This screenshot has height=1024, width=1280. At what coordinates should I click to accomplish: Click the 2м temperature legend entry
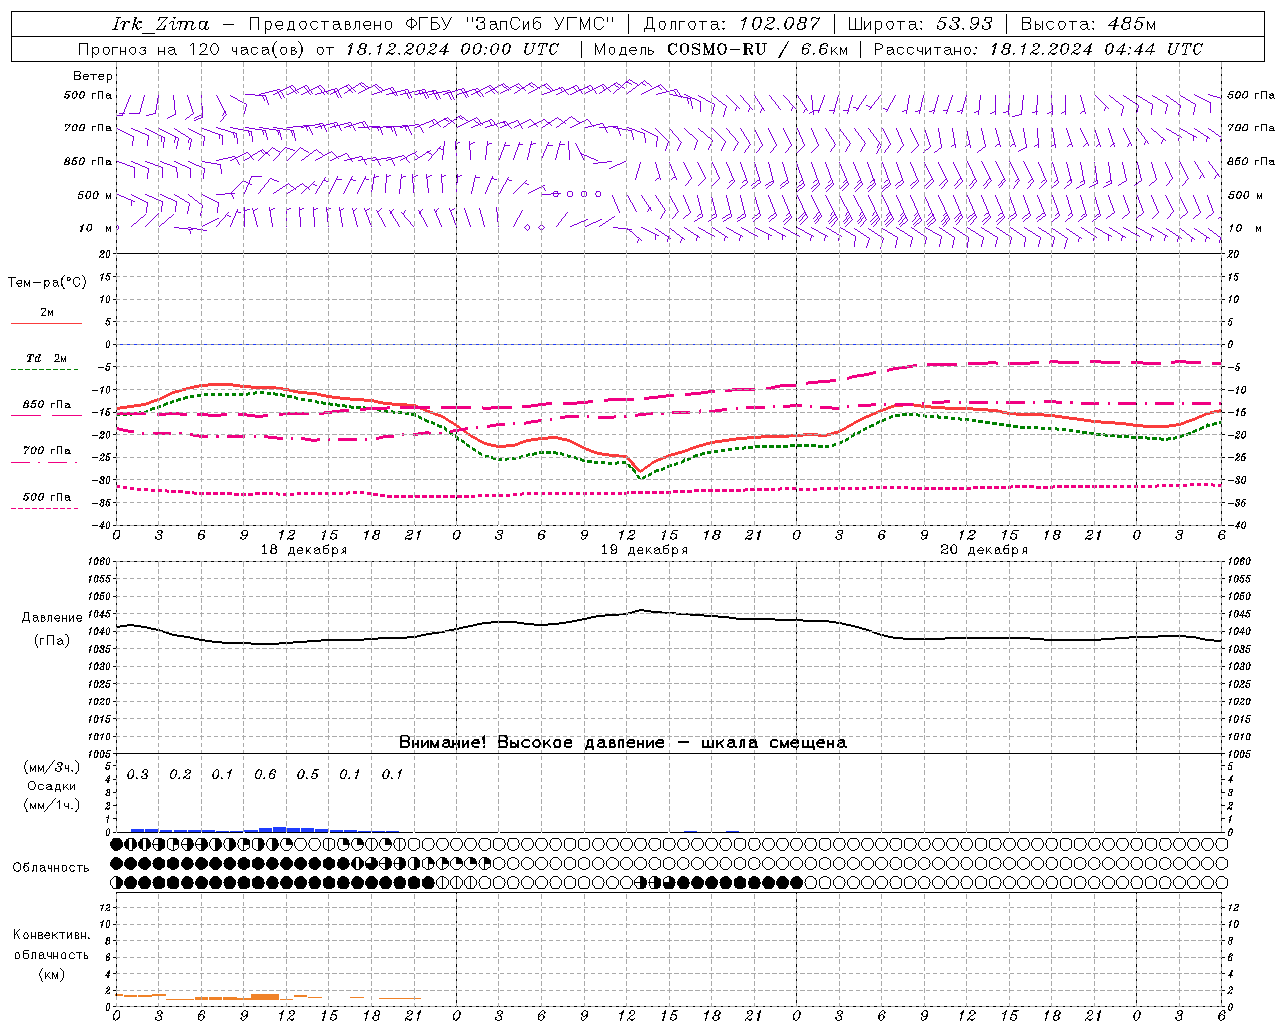tap(47, 313)
